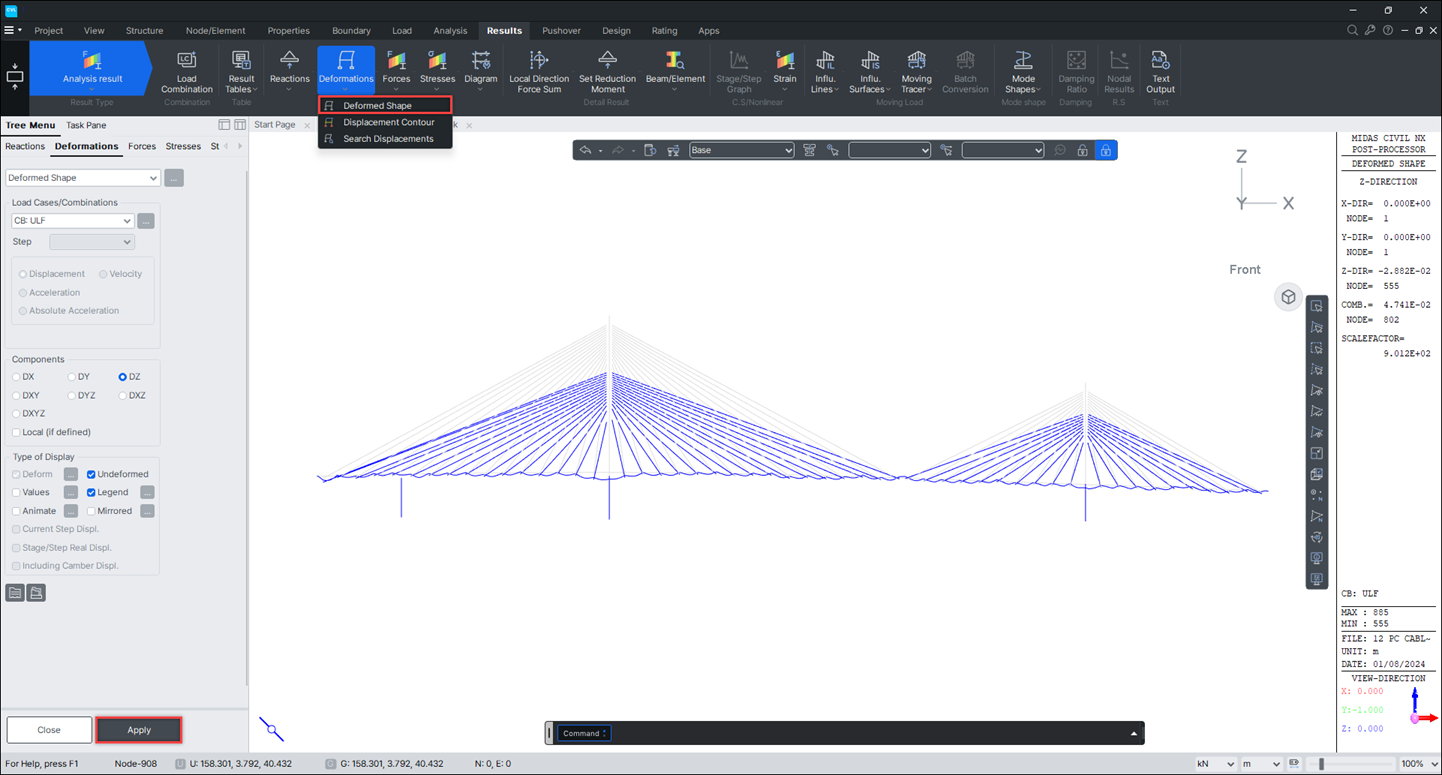1442x775 pixels.
Task: Open the m length unit dropdown
Action: coord(1260,764)
